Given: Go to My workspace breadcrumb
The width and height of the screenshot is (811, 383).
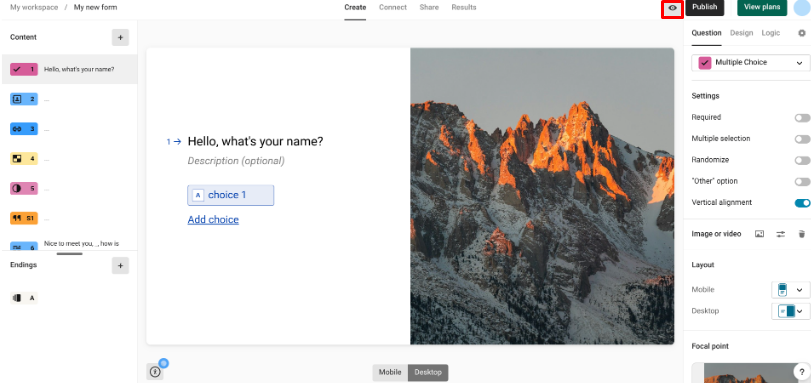Looking at the screenshot, I should 34,7.
